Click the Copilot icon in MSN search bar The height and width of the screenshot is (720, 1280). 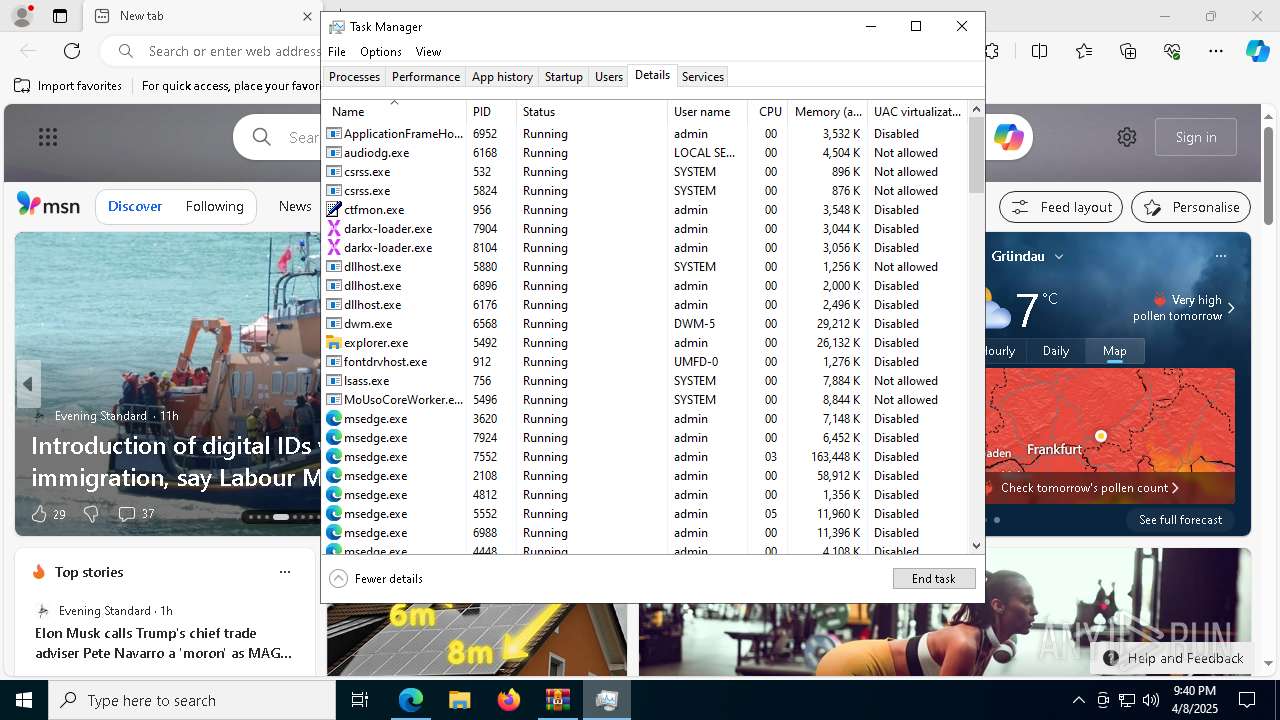(x=1008, y=137)
